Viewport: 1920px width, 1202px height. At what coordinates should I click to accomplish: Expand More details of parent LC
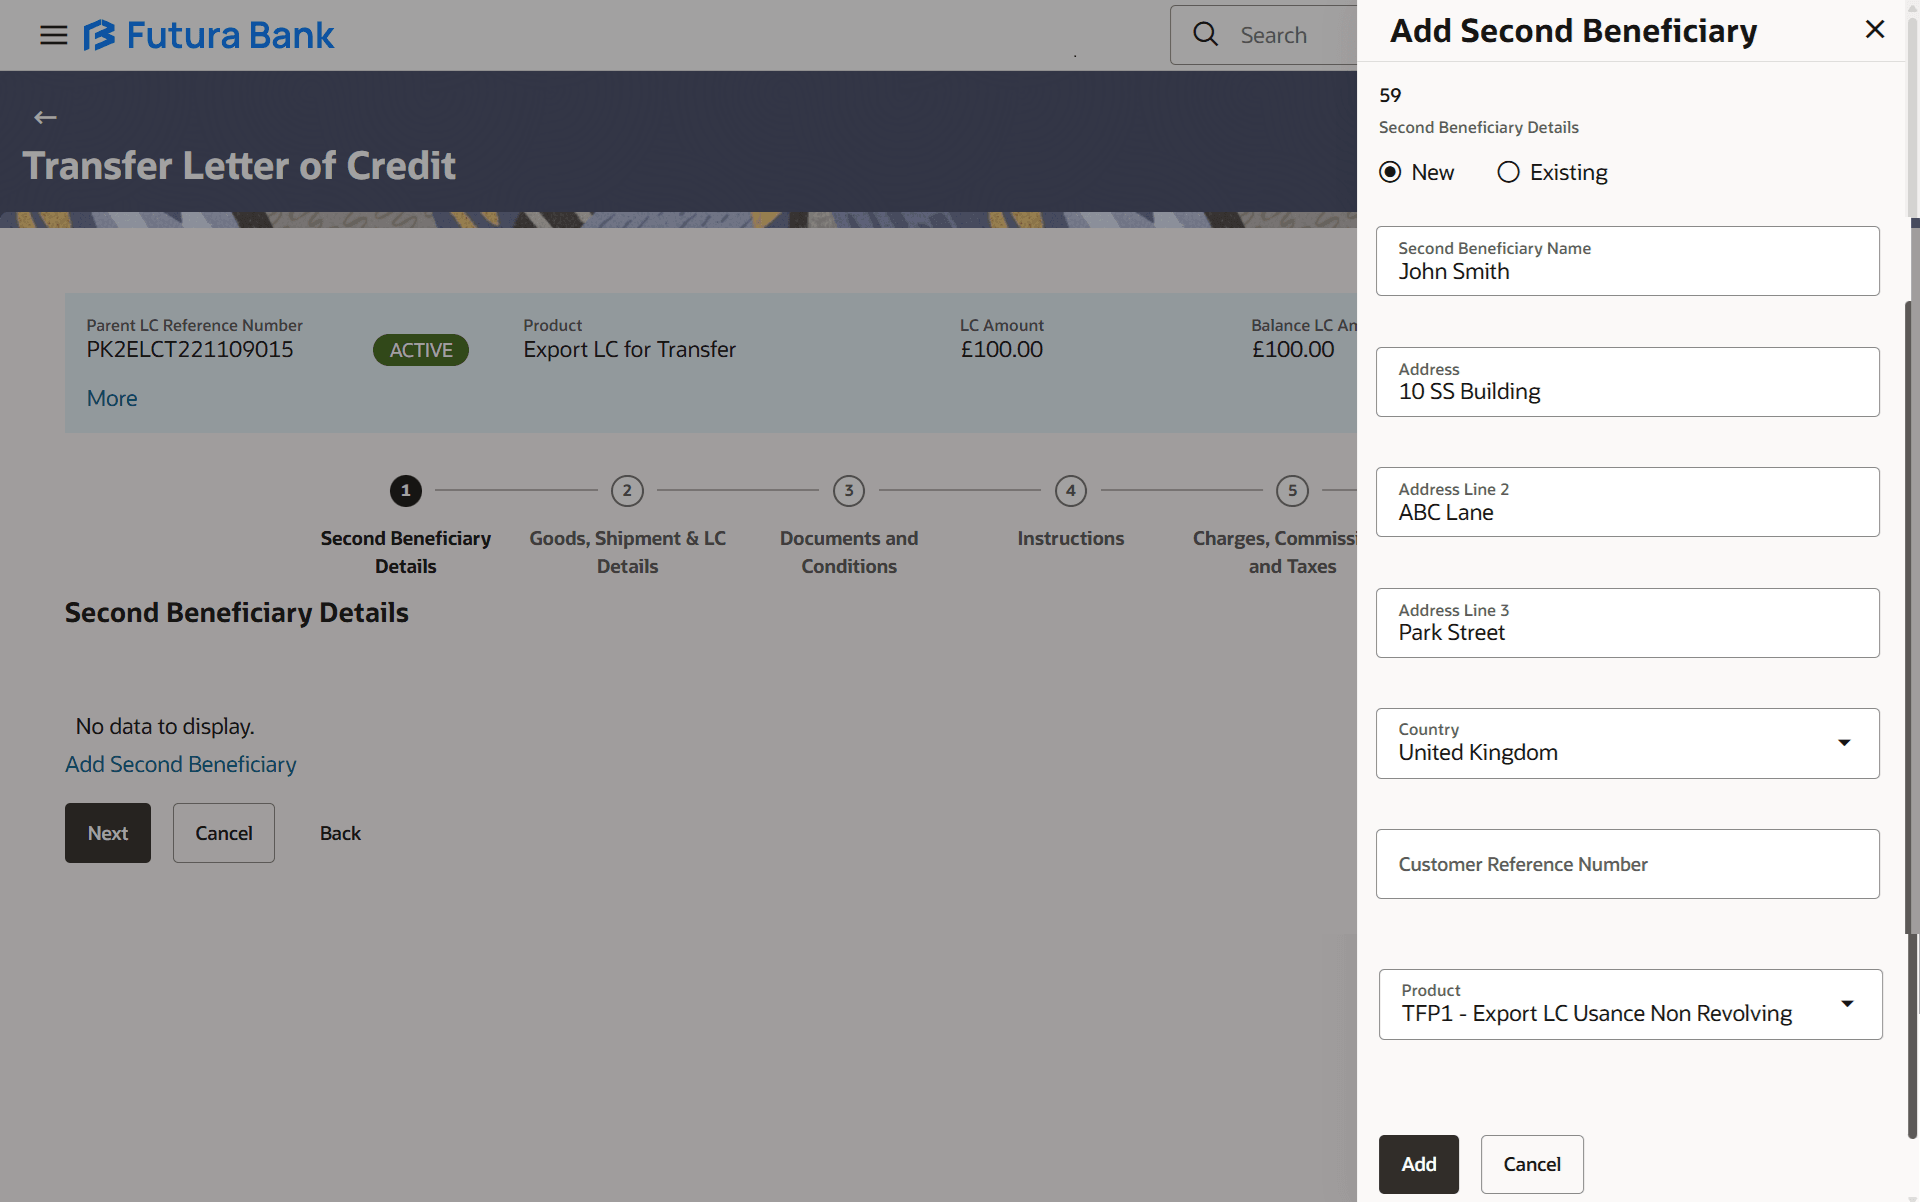(x=112, y=398)
